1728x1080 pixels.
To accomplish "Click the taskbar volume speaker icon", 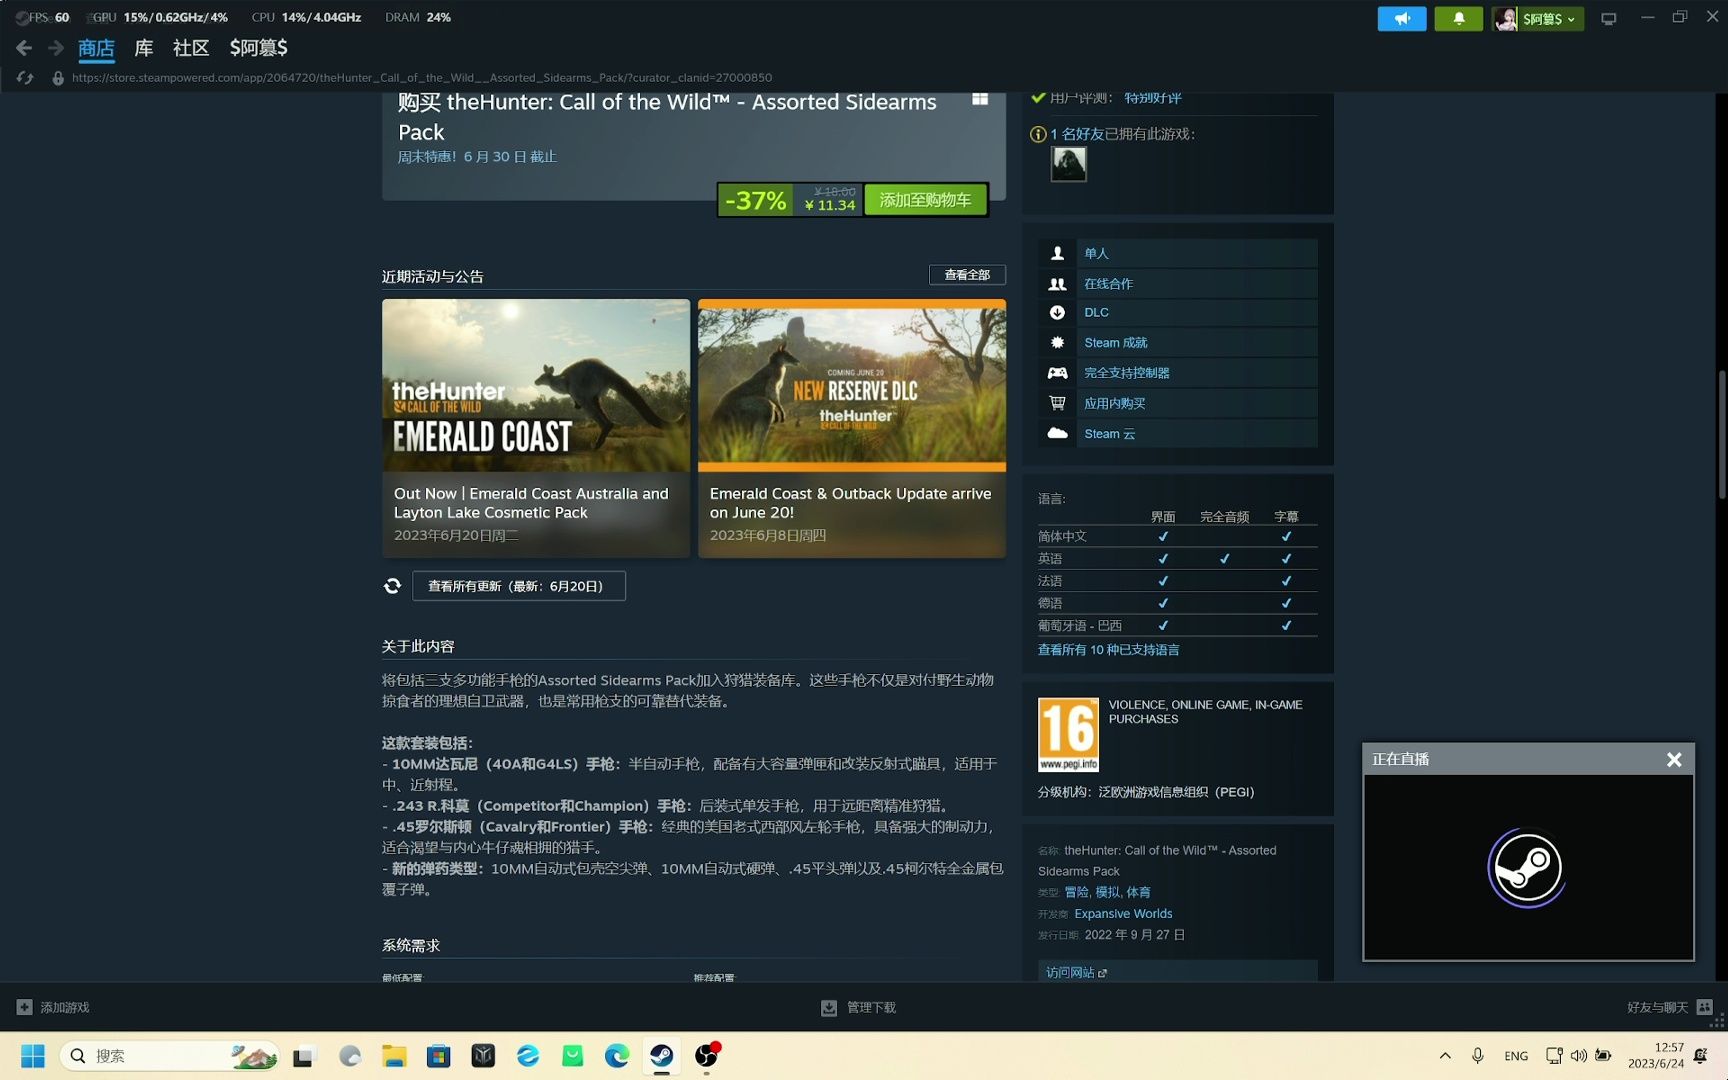I will click(x=1579, y=1056).
